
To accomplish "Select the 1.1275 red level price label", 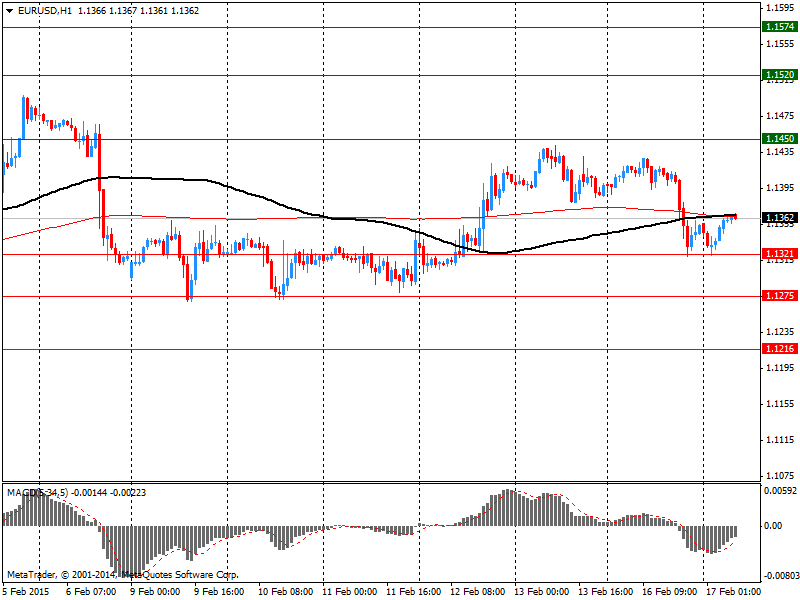I will (780, 296).
